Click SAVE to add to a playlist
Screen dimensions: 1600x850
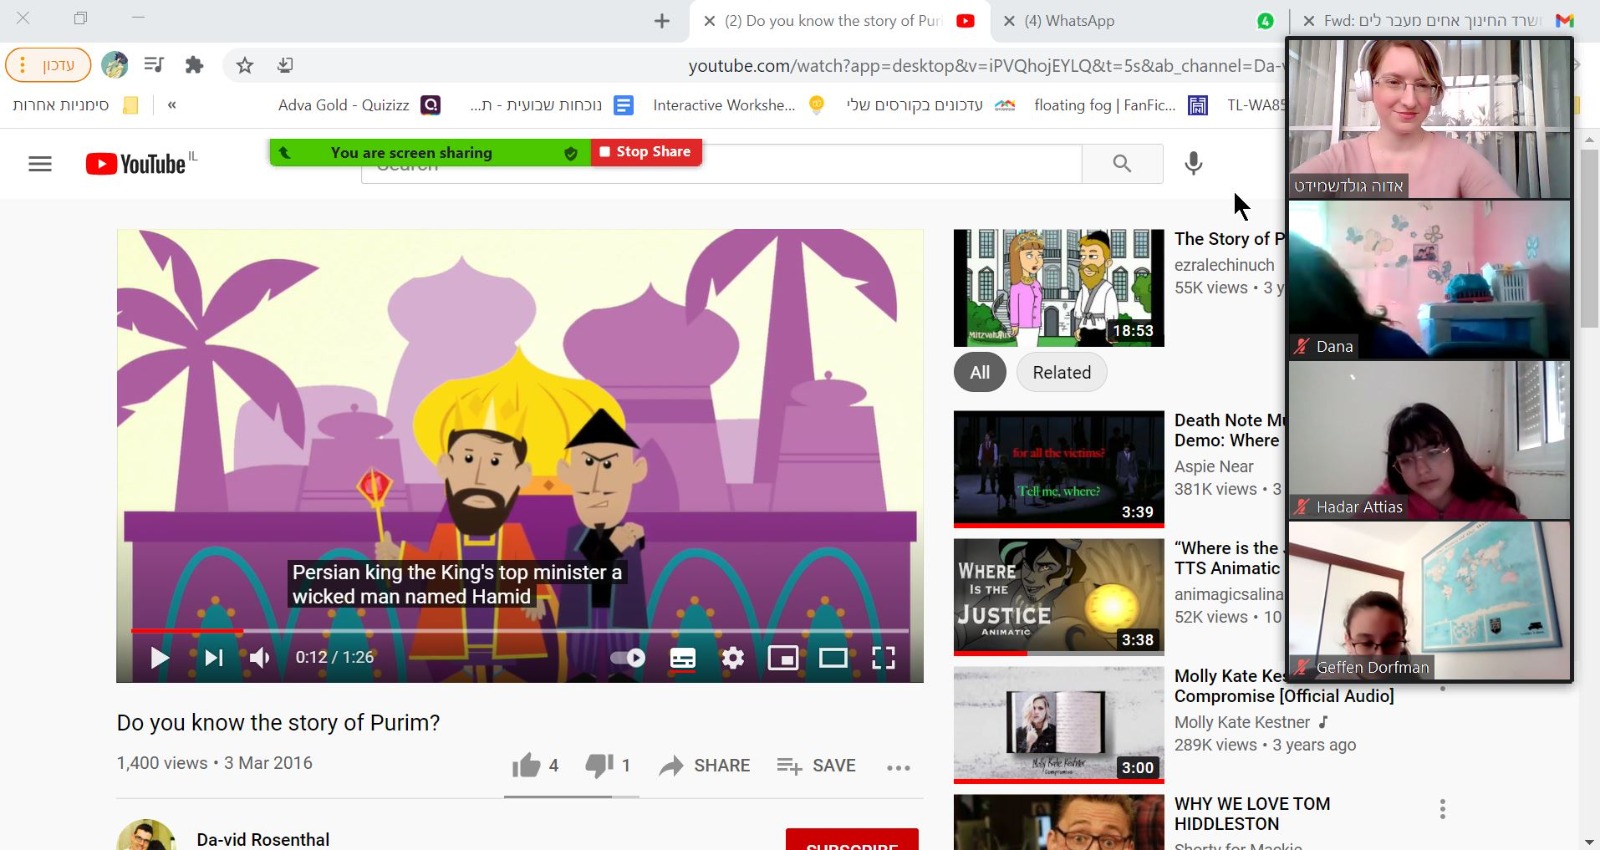pos(816,766)
